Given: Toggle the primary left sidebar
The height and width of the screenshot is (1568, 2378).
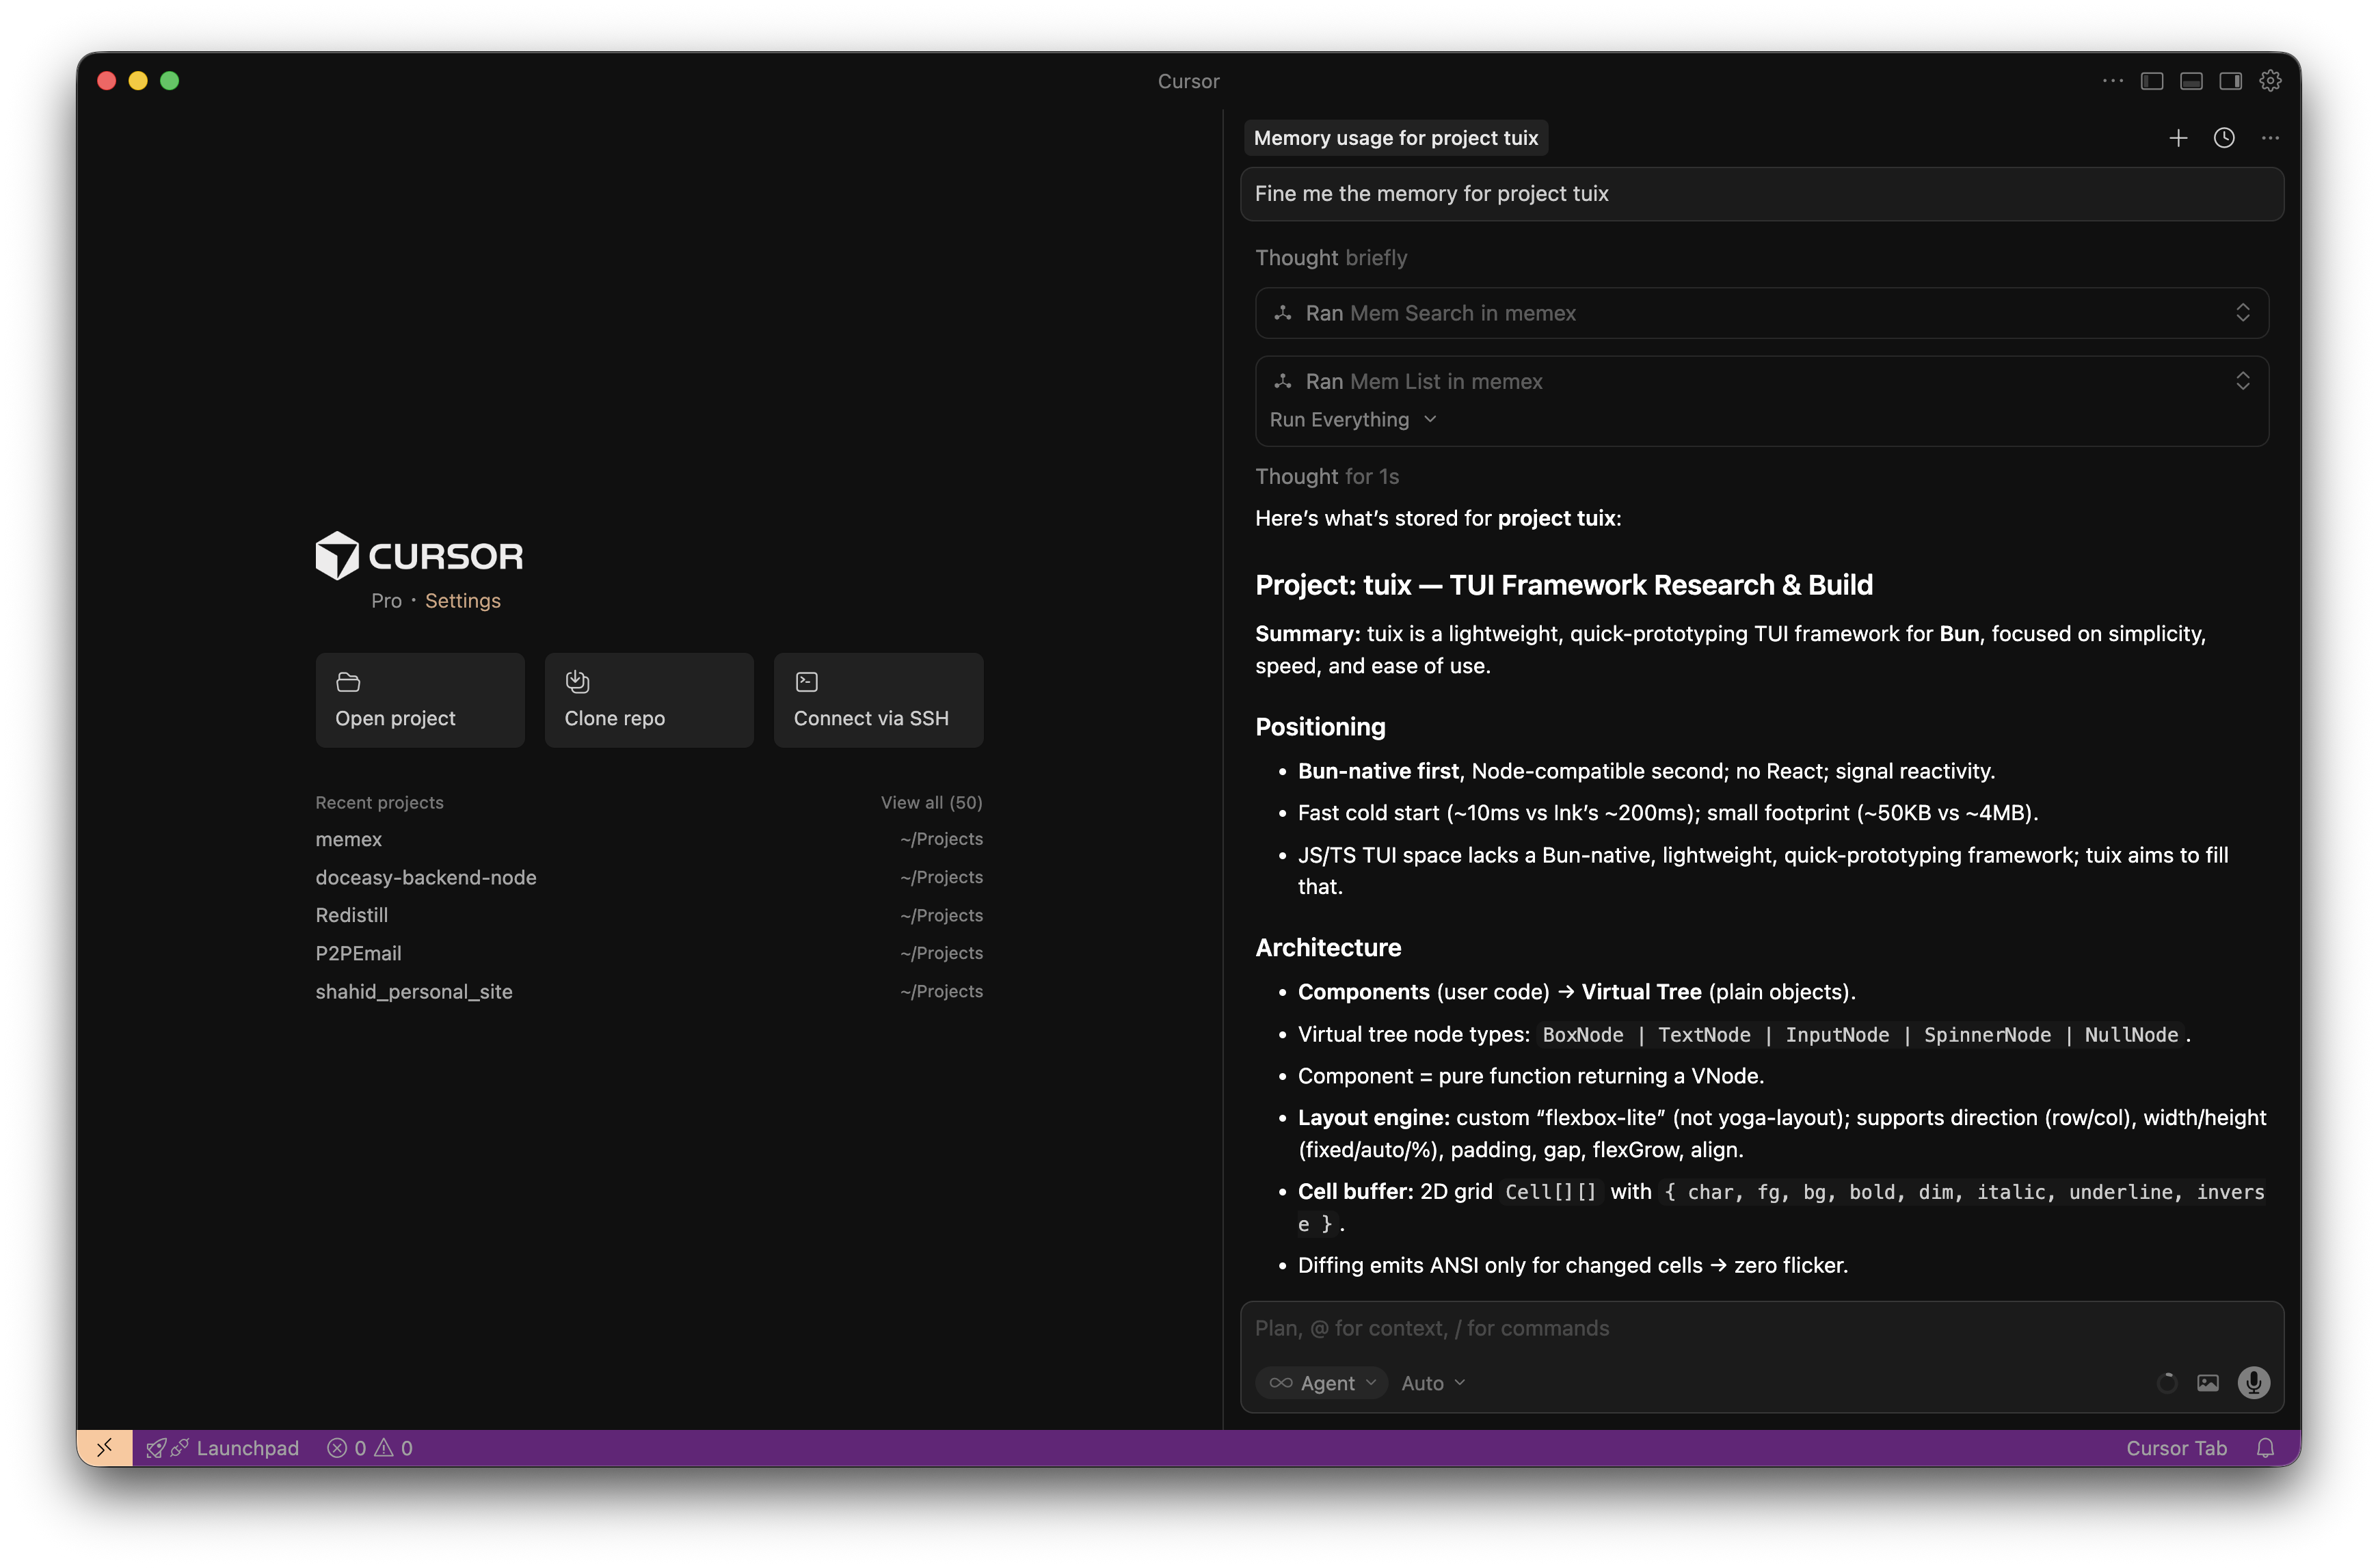Looking at the screenshot, I should 2152,81.
